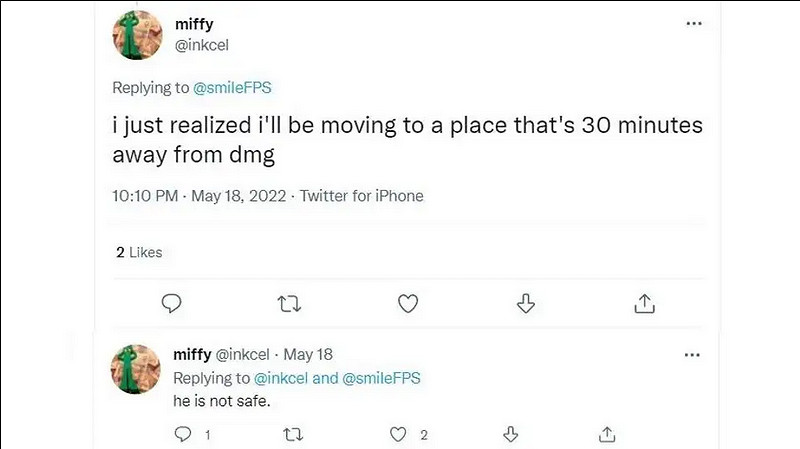
Task: Open miffy's profile picture in main tweet
Action: coord(136,35)
